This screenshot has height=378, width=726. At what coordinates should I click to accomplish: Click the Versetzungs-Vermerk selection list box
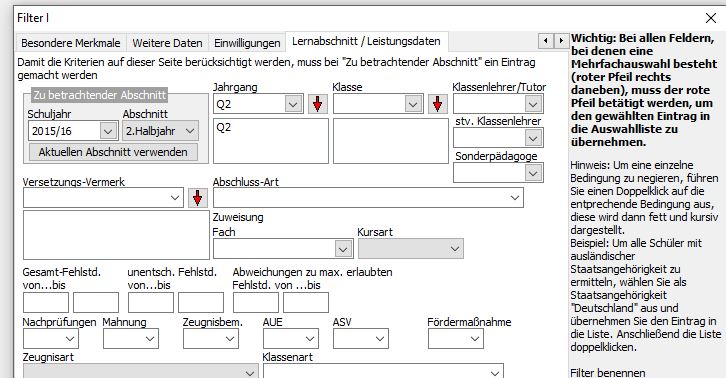point(116,235)
